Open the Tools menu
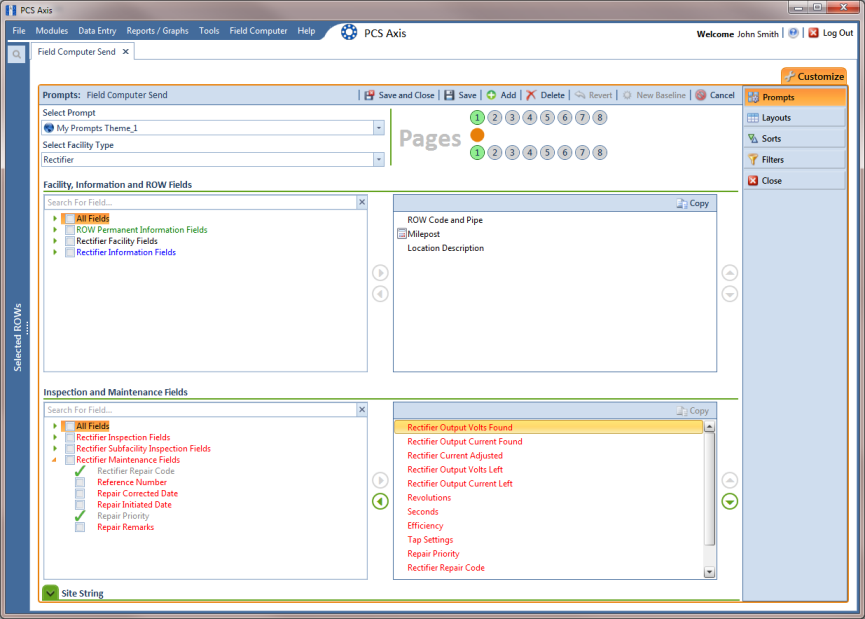This screenshot has height=619, width=865. click(x=209, y=31)
